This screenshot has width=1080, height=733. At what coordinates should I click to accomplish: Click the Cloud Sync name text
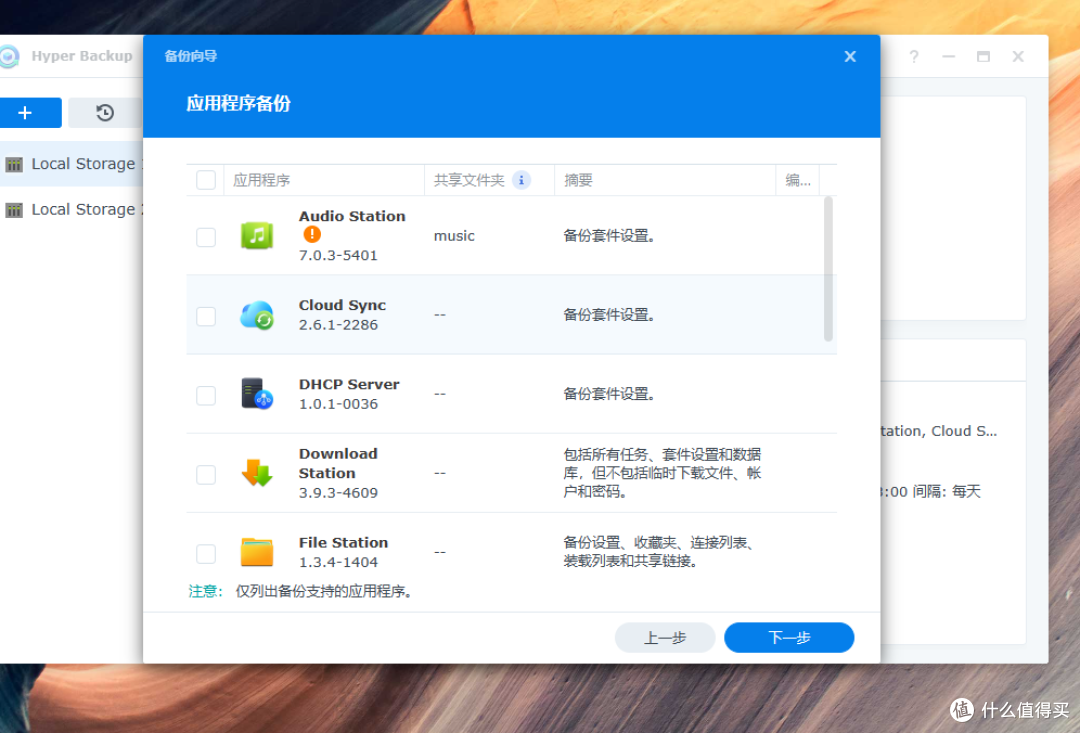coord(342,305)
